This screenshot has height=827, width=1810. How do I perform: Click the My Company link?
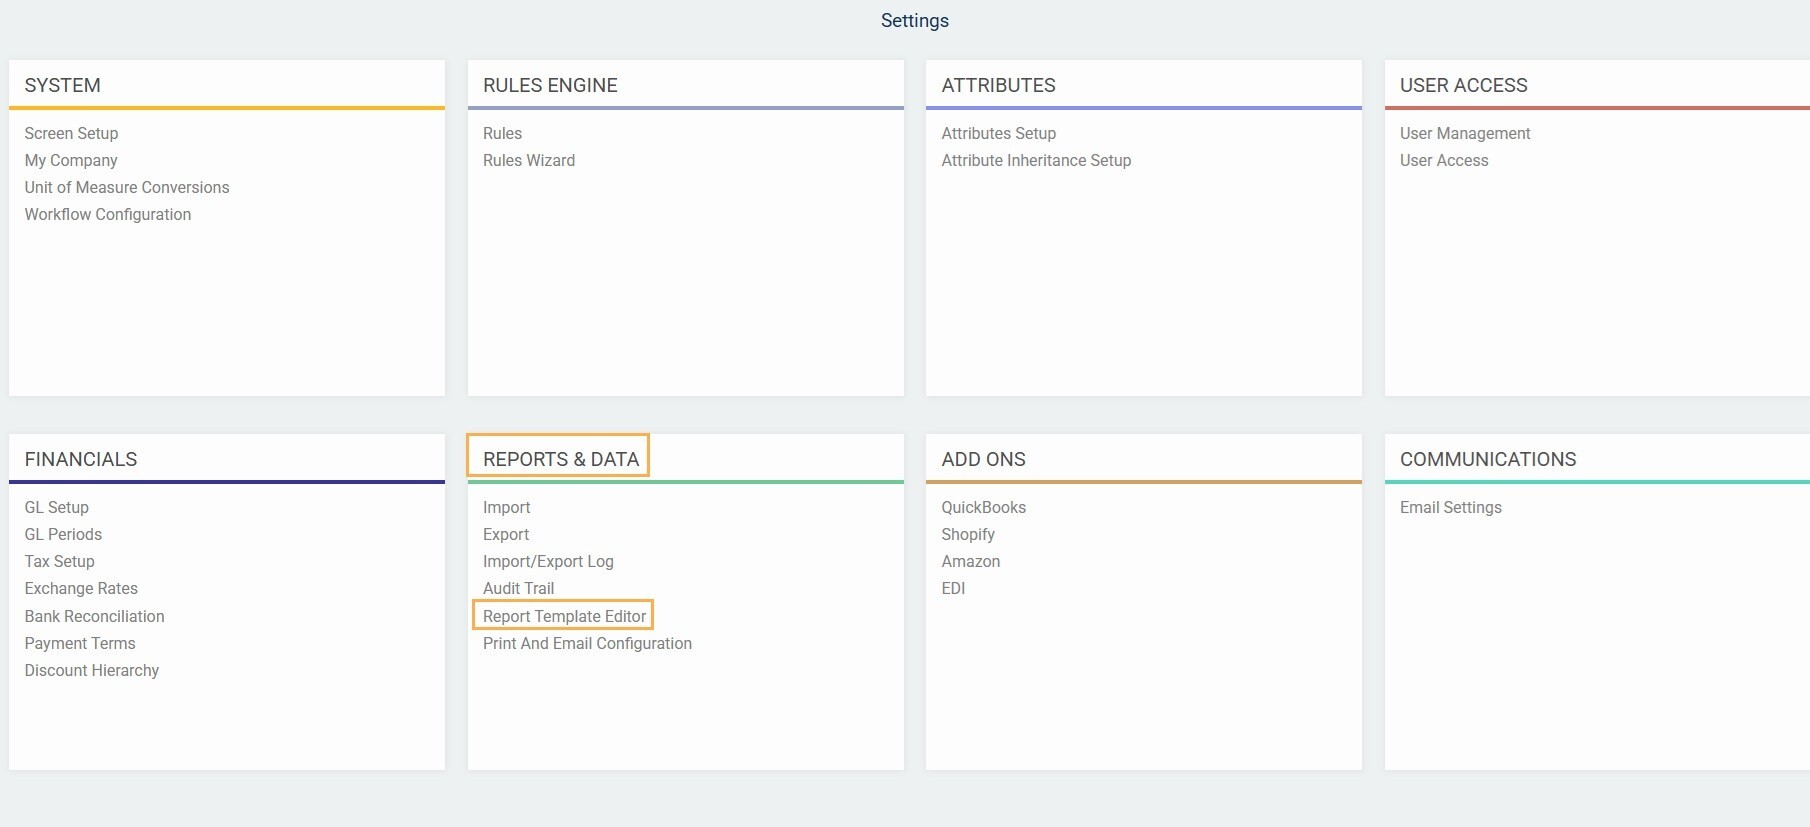(71, 160)
